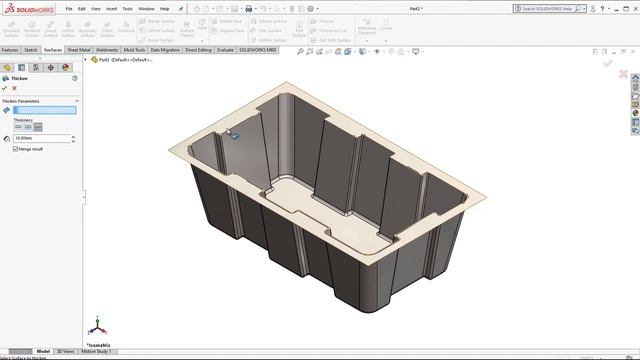
Task: Switch to the FeatureManager design tree icon
Action: coord(7,67)
